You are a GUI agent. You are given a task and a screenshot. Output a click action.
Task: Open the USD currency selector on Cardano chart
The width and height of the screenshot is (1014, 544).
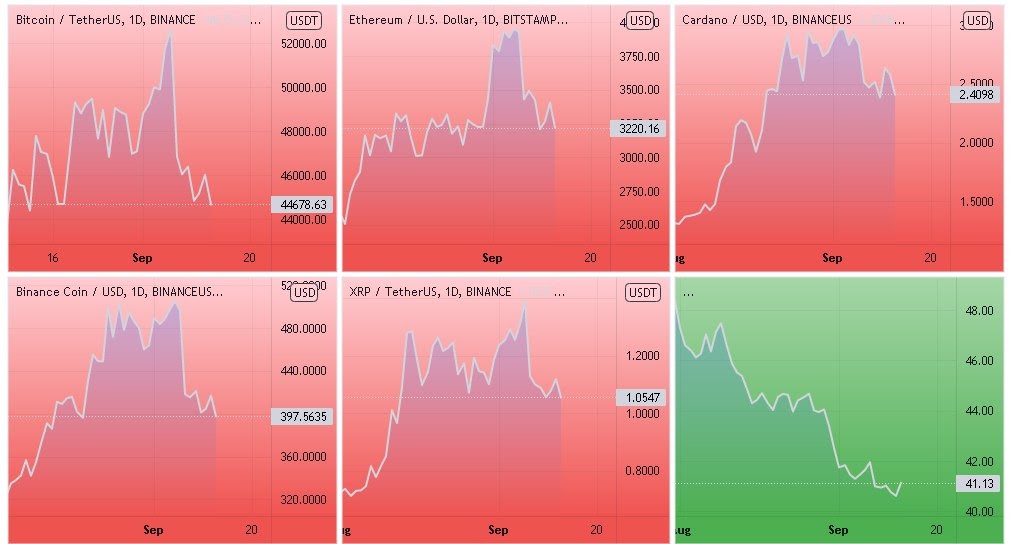pos(976,20)
